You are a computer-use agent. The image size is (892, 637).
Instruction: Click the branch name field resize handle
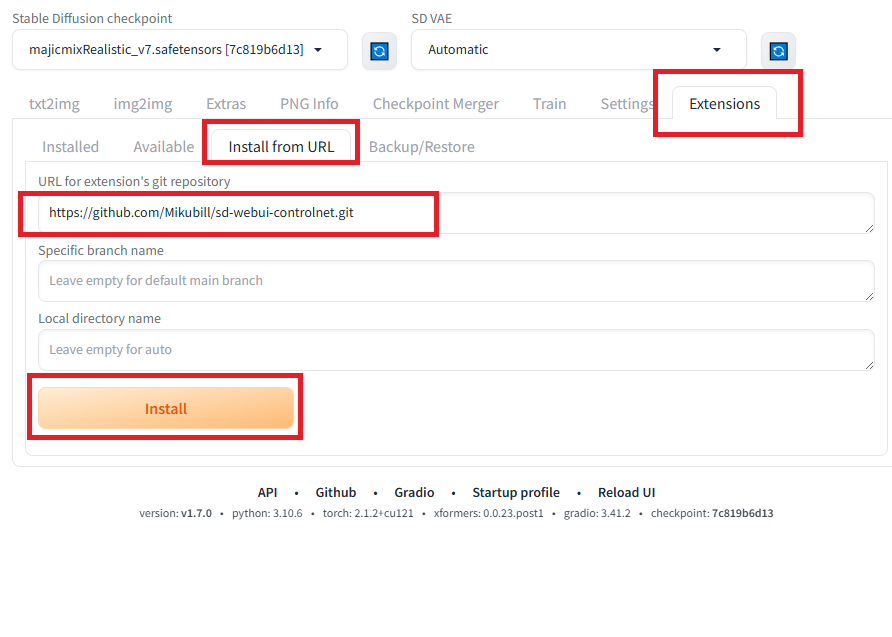(x=869, y=296)
